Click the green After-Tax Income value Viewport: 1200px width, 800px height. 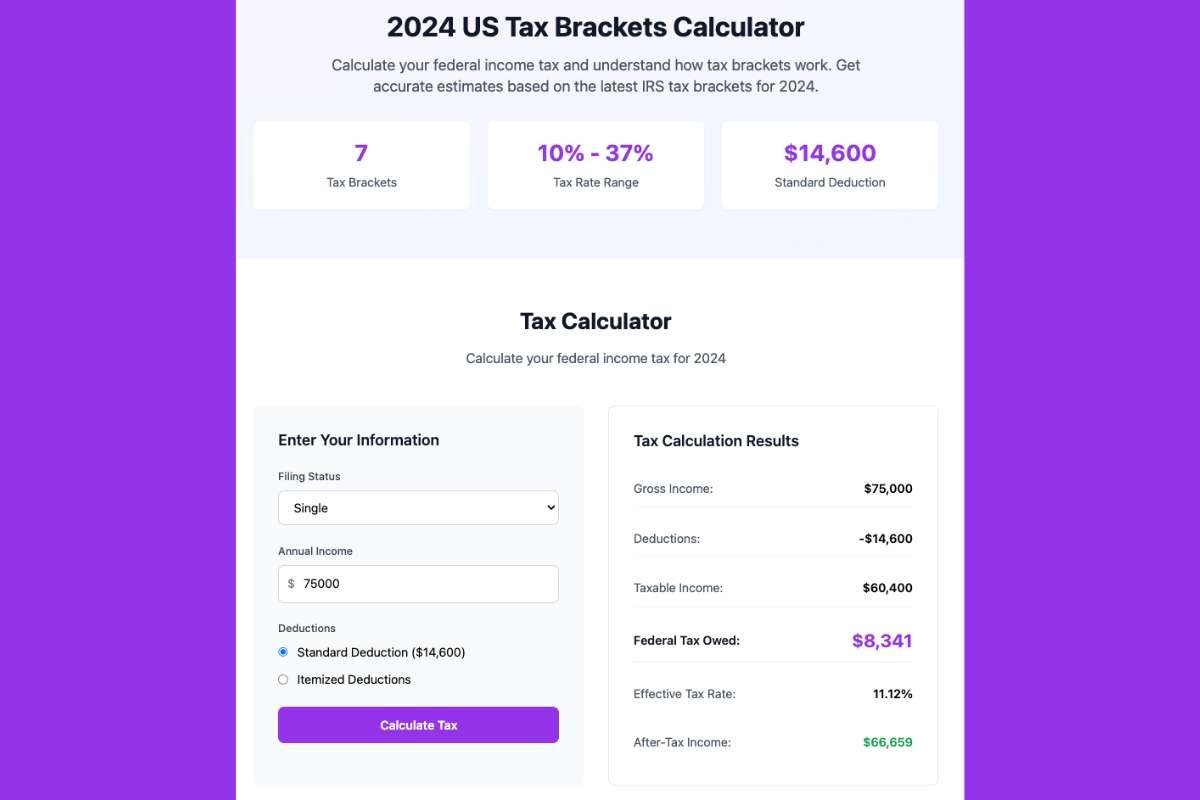(x=887, y=742)
